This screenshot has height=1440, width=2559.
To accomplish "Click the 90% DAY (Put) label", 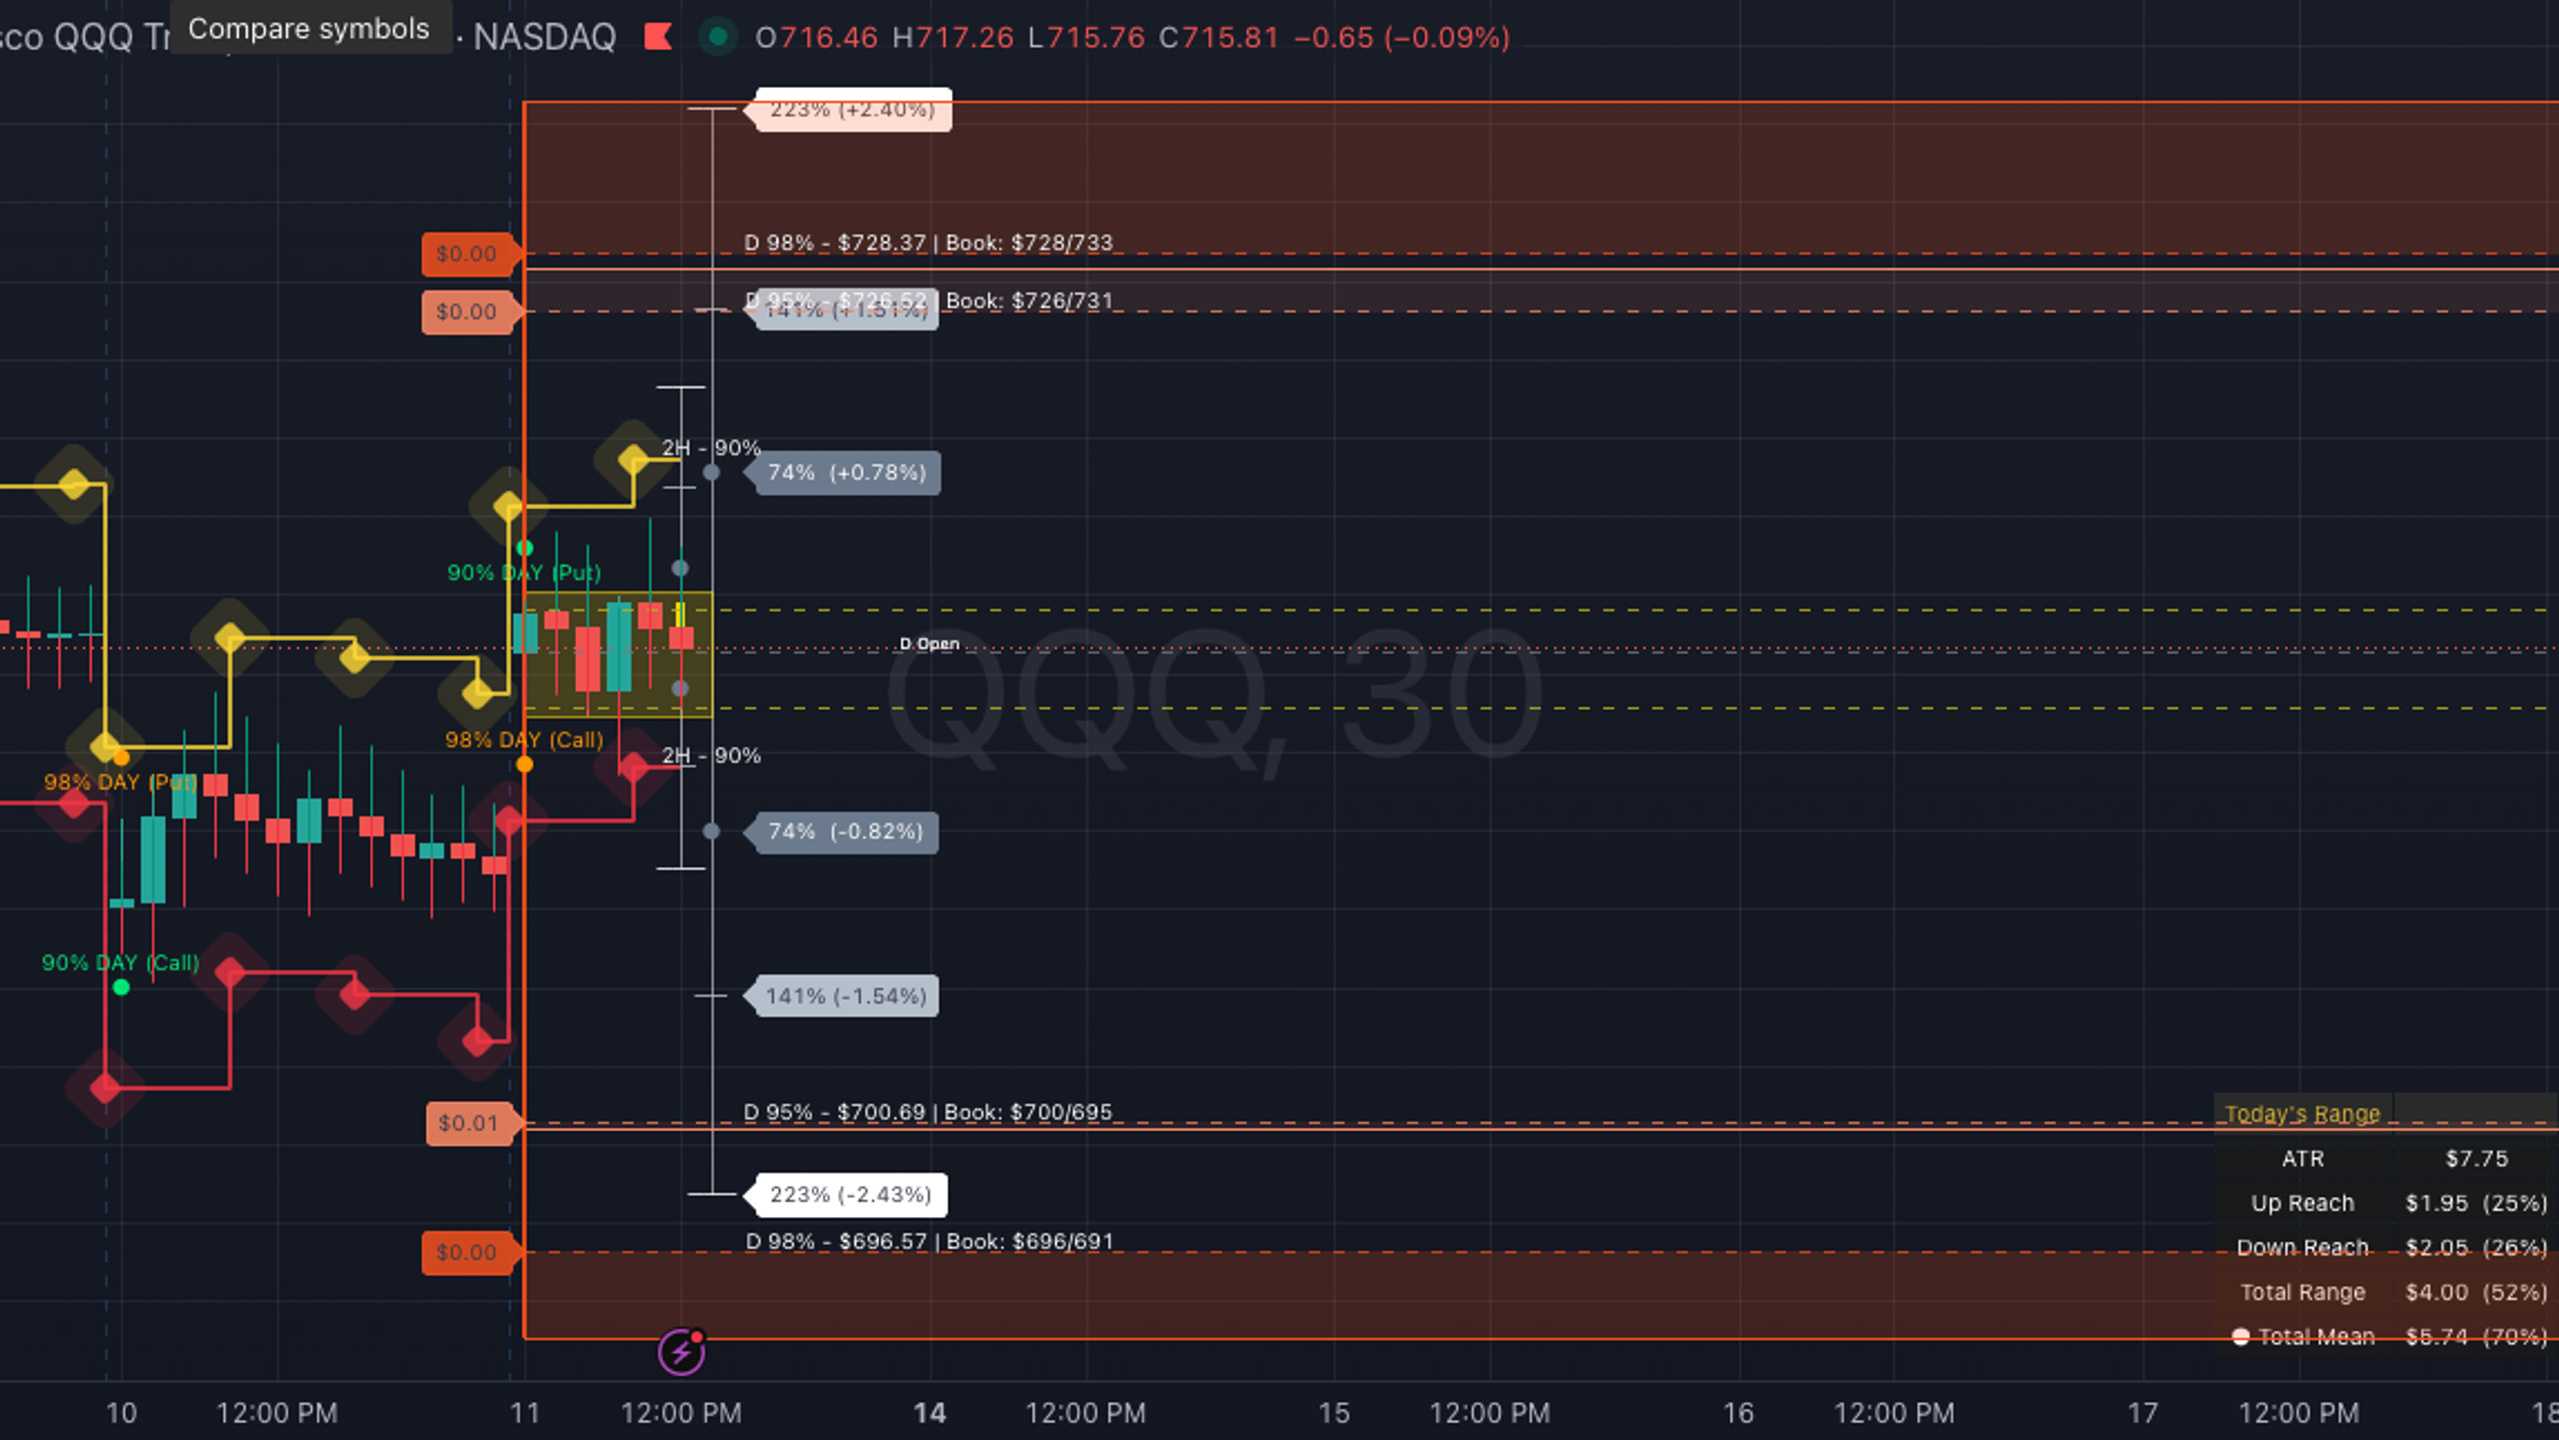I will click(524, 573).
